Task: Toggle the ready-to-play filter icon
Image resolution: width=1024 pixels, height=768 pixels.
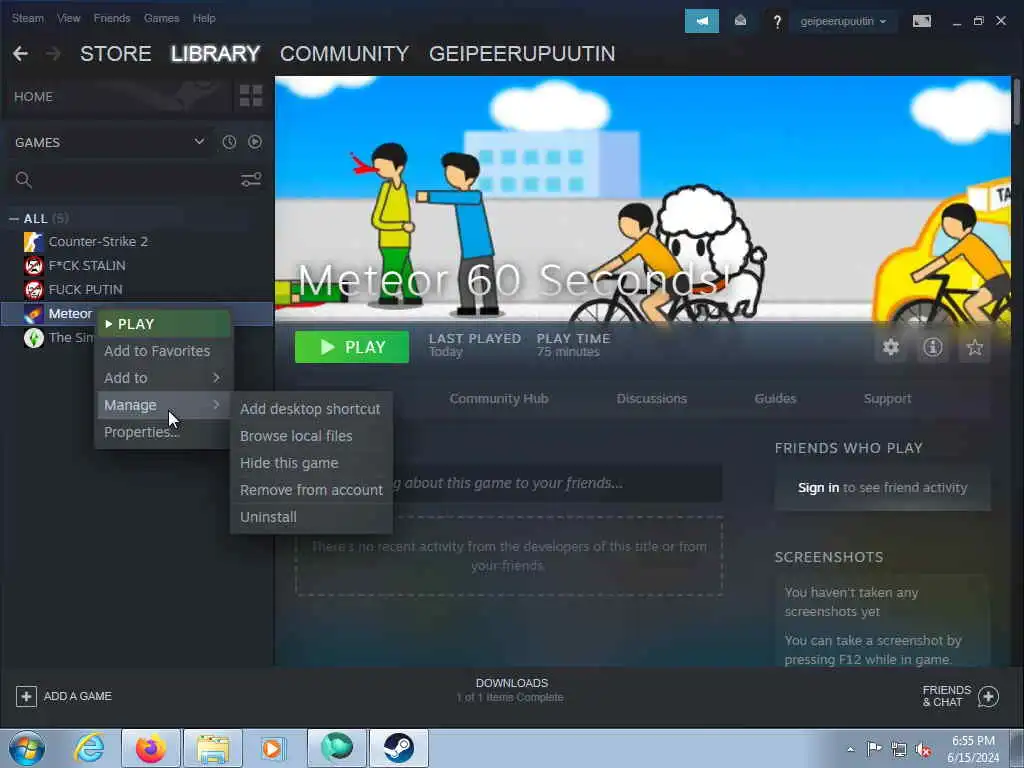Action: pyautogui.click(x=255, y=142)
